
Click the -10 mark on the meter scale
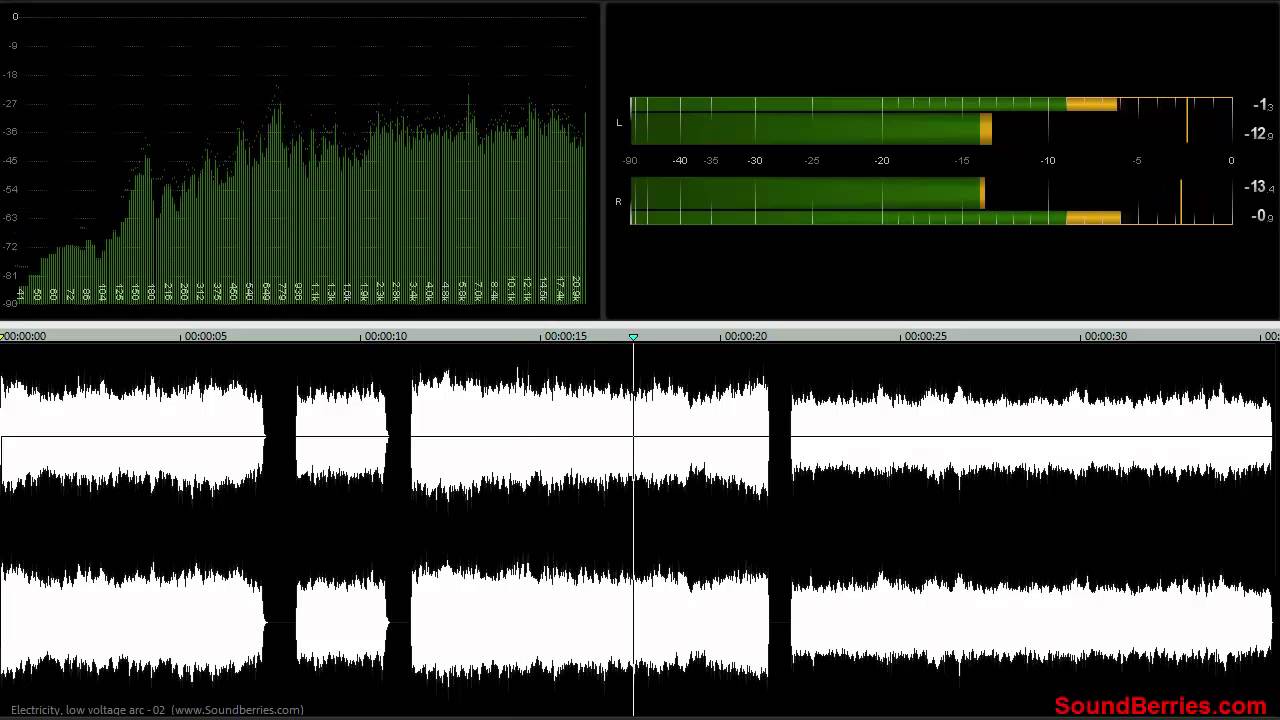[1048, 161]
